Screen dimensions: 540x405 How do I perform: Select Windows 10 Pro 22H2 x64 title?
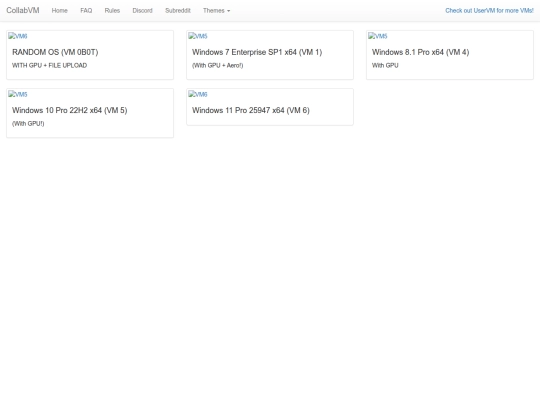[70, 110]
